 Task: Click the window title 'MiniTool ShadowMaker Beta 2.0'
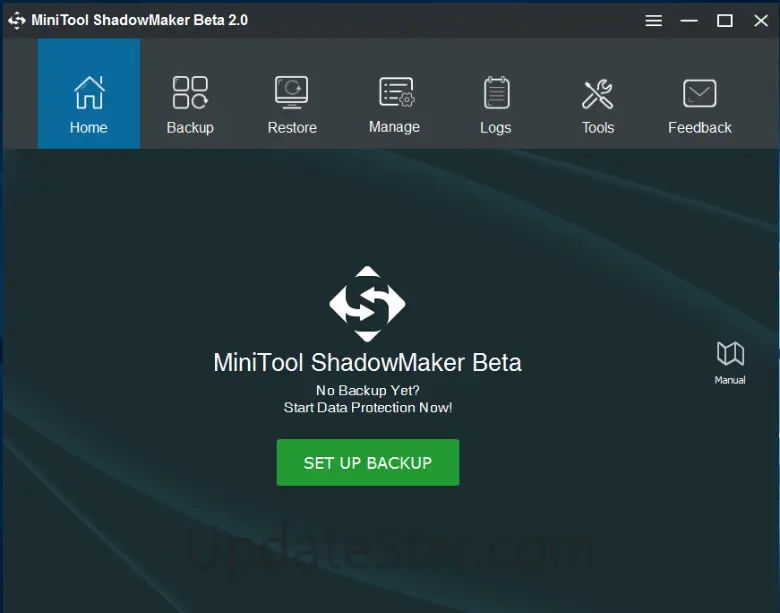point(139,20)
